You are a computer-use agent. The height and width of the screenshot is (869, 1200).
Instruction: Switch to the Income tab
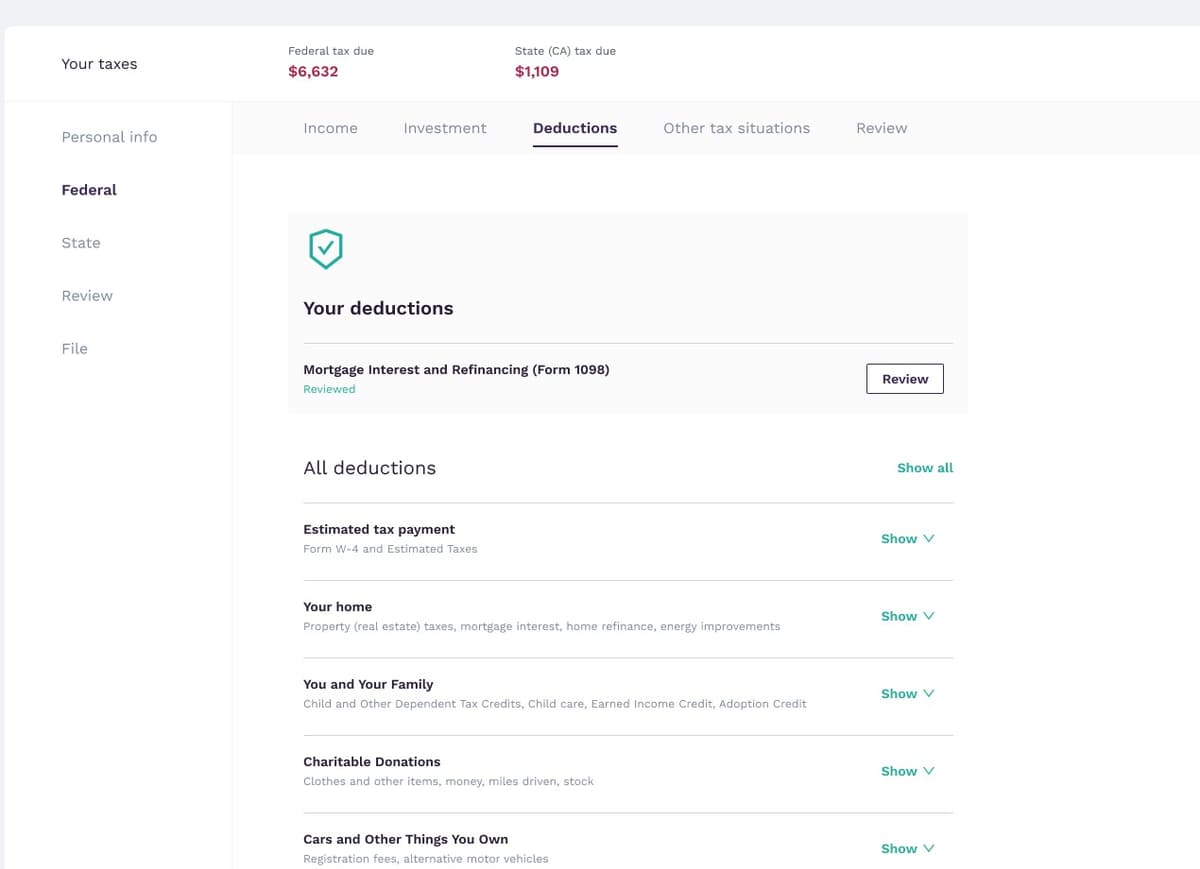pos(330,128)
